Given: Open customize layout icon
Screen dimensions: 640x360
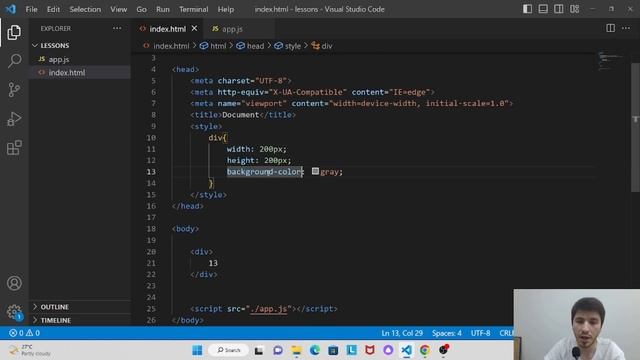Looking at the screenshot, I should pos(574,9).
